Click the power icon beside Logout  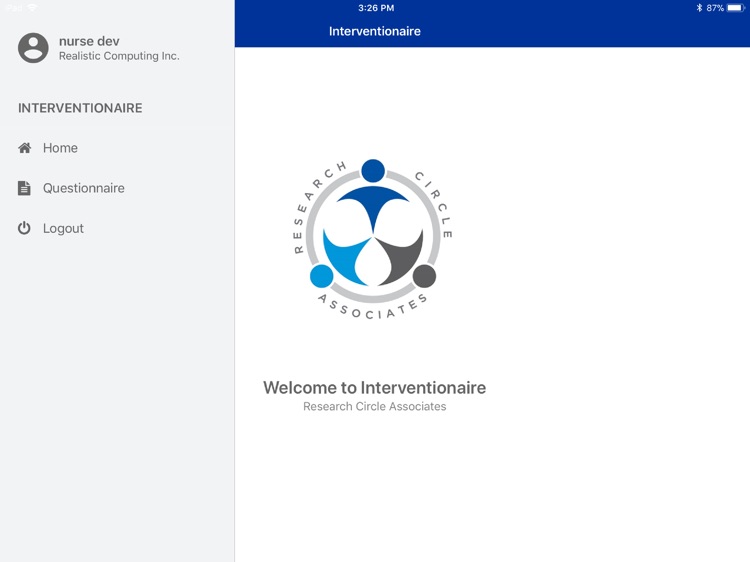coord(24,228)
